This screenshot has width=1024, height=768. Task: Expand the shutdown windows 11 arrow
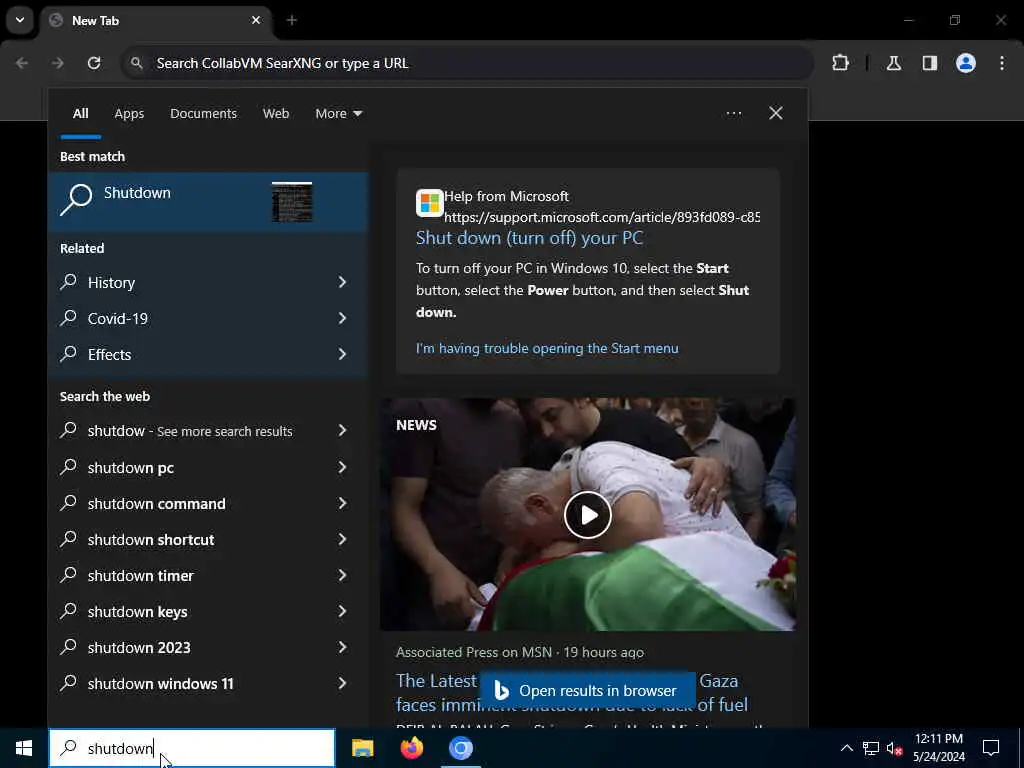pyautogui.click(x=342, y=683)
